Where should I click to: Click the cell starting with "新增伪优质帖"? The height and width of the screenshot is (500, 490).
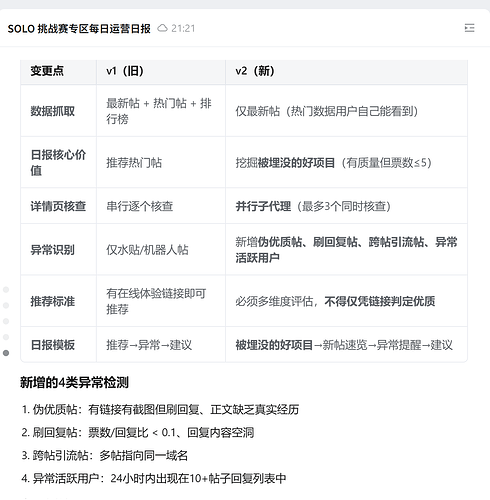346,249
